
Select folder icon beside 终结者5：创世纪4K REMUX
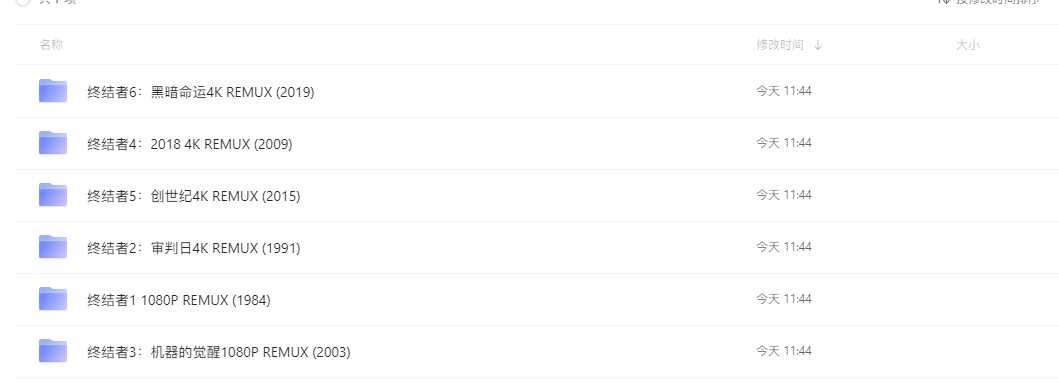(53, 195)
